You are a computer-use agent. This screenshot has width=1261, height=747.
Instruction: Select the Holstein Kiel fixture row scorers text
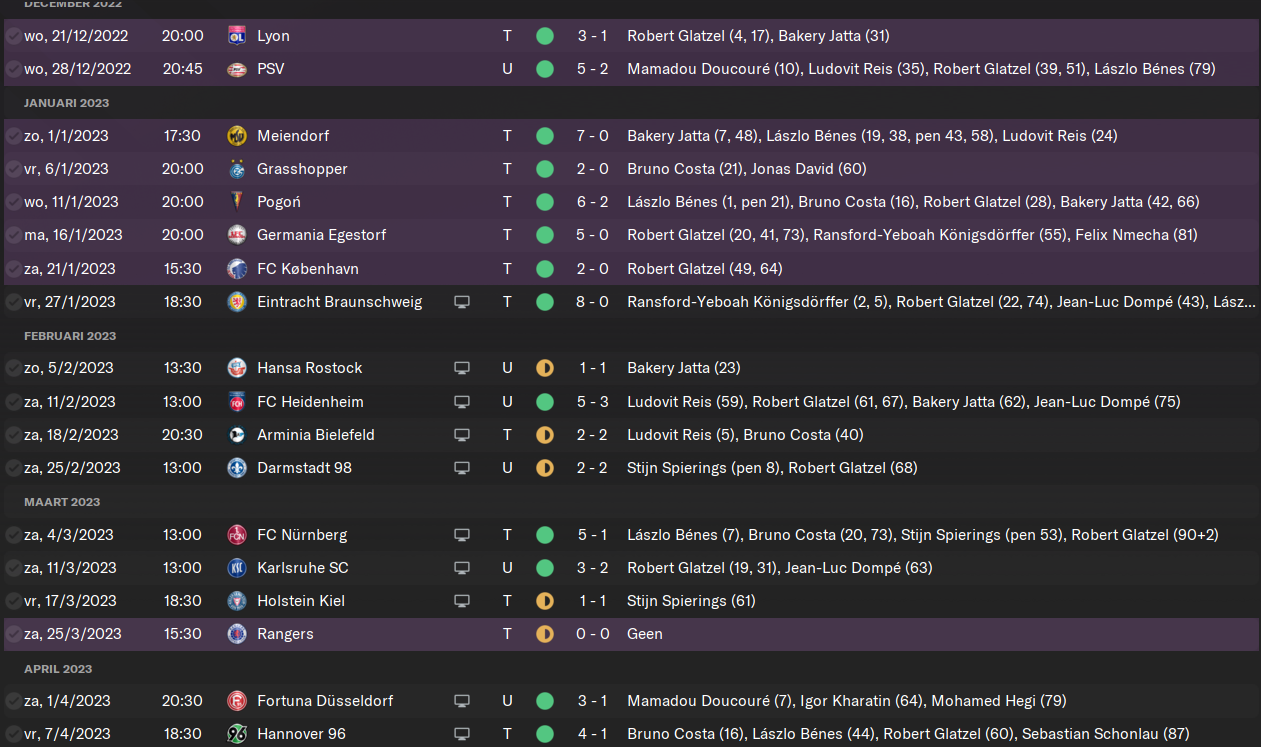[691, 601]
